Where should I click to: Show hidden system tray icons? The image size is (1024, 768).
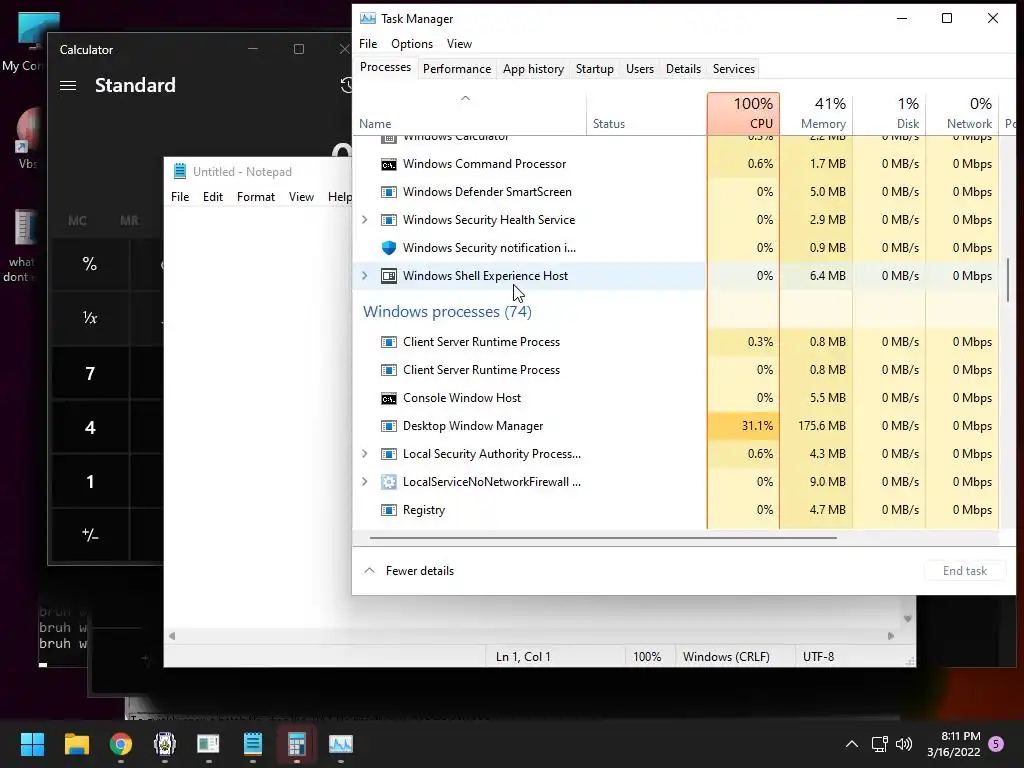tap(852, 744)
